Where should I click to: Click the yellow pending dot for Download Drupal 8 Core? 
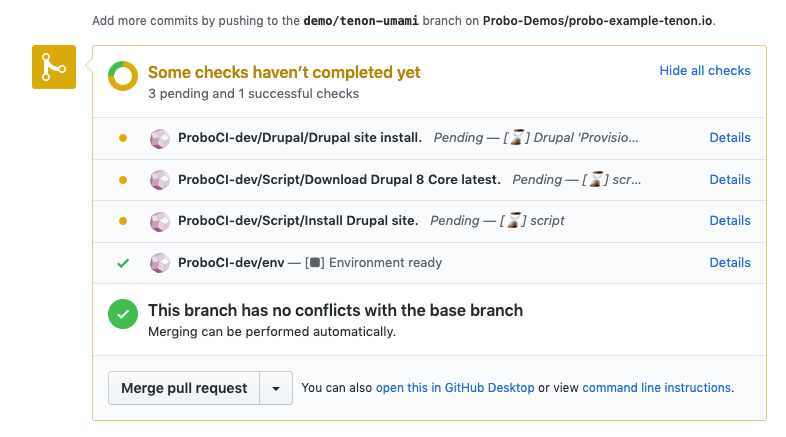[x=123, y=180]
